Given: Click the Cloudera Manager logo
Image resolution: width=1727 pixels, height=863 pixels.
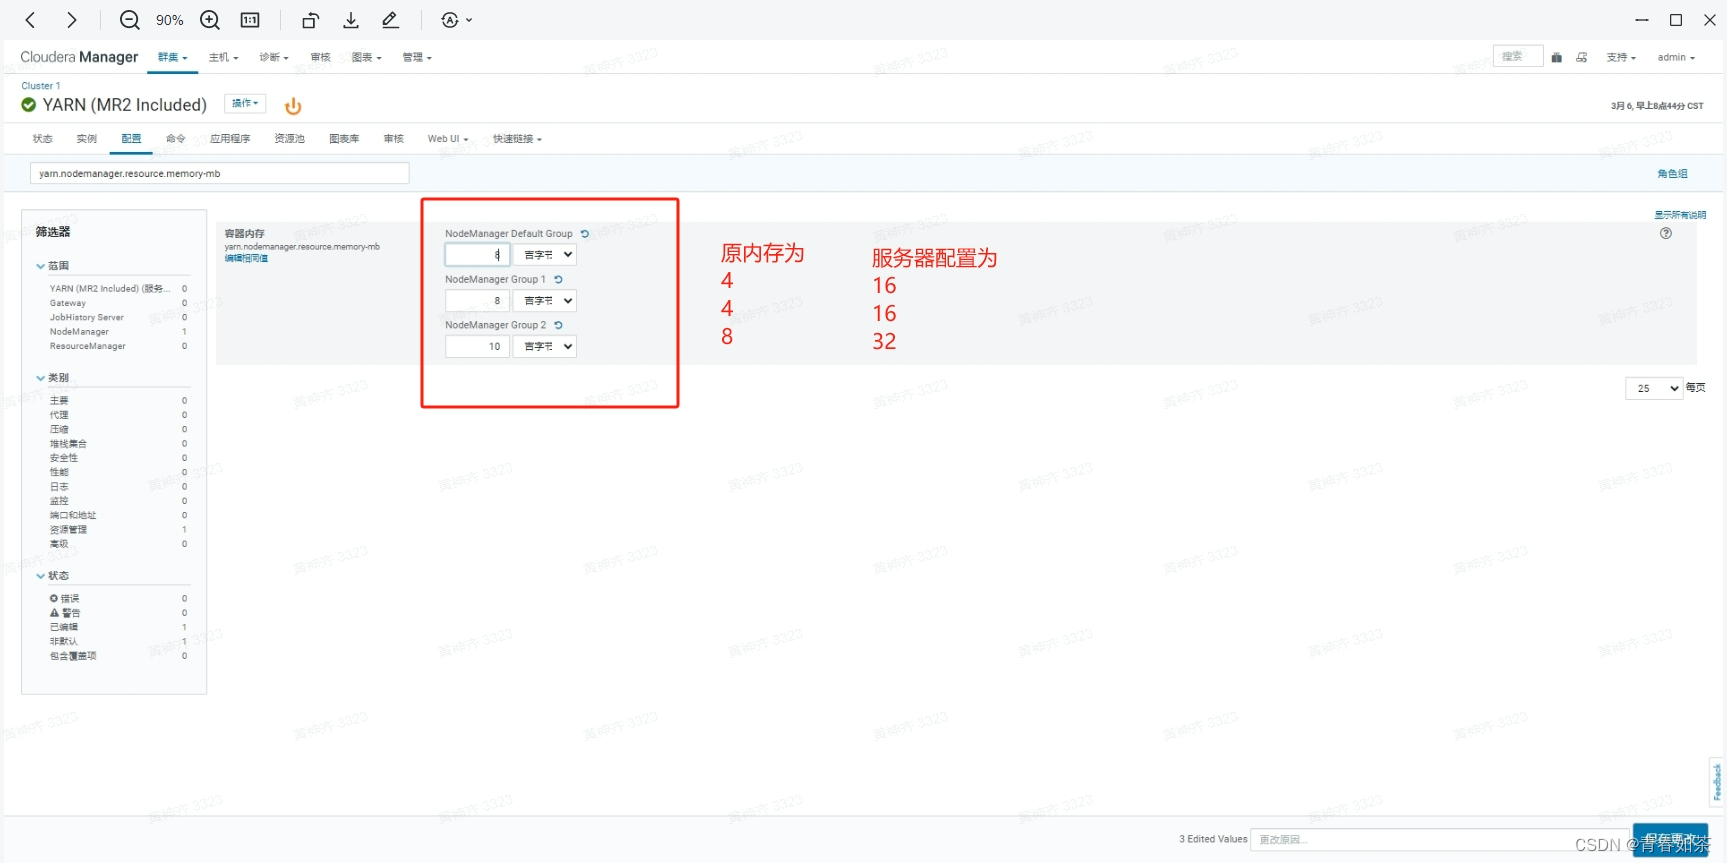Looking at the screenshot, I should (79, 57).
